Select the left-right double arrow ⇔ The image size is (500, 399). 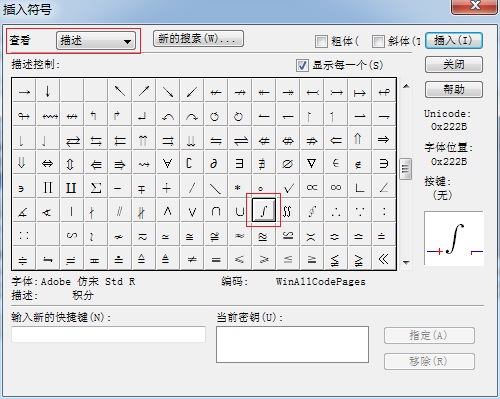coord(48,163)
